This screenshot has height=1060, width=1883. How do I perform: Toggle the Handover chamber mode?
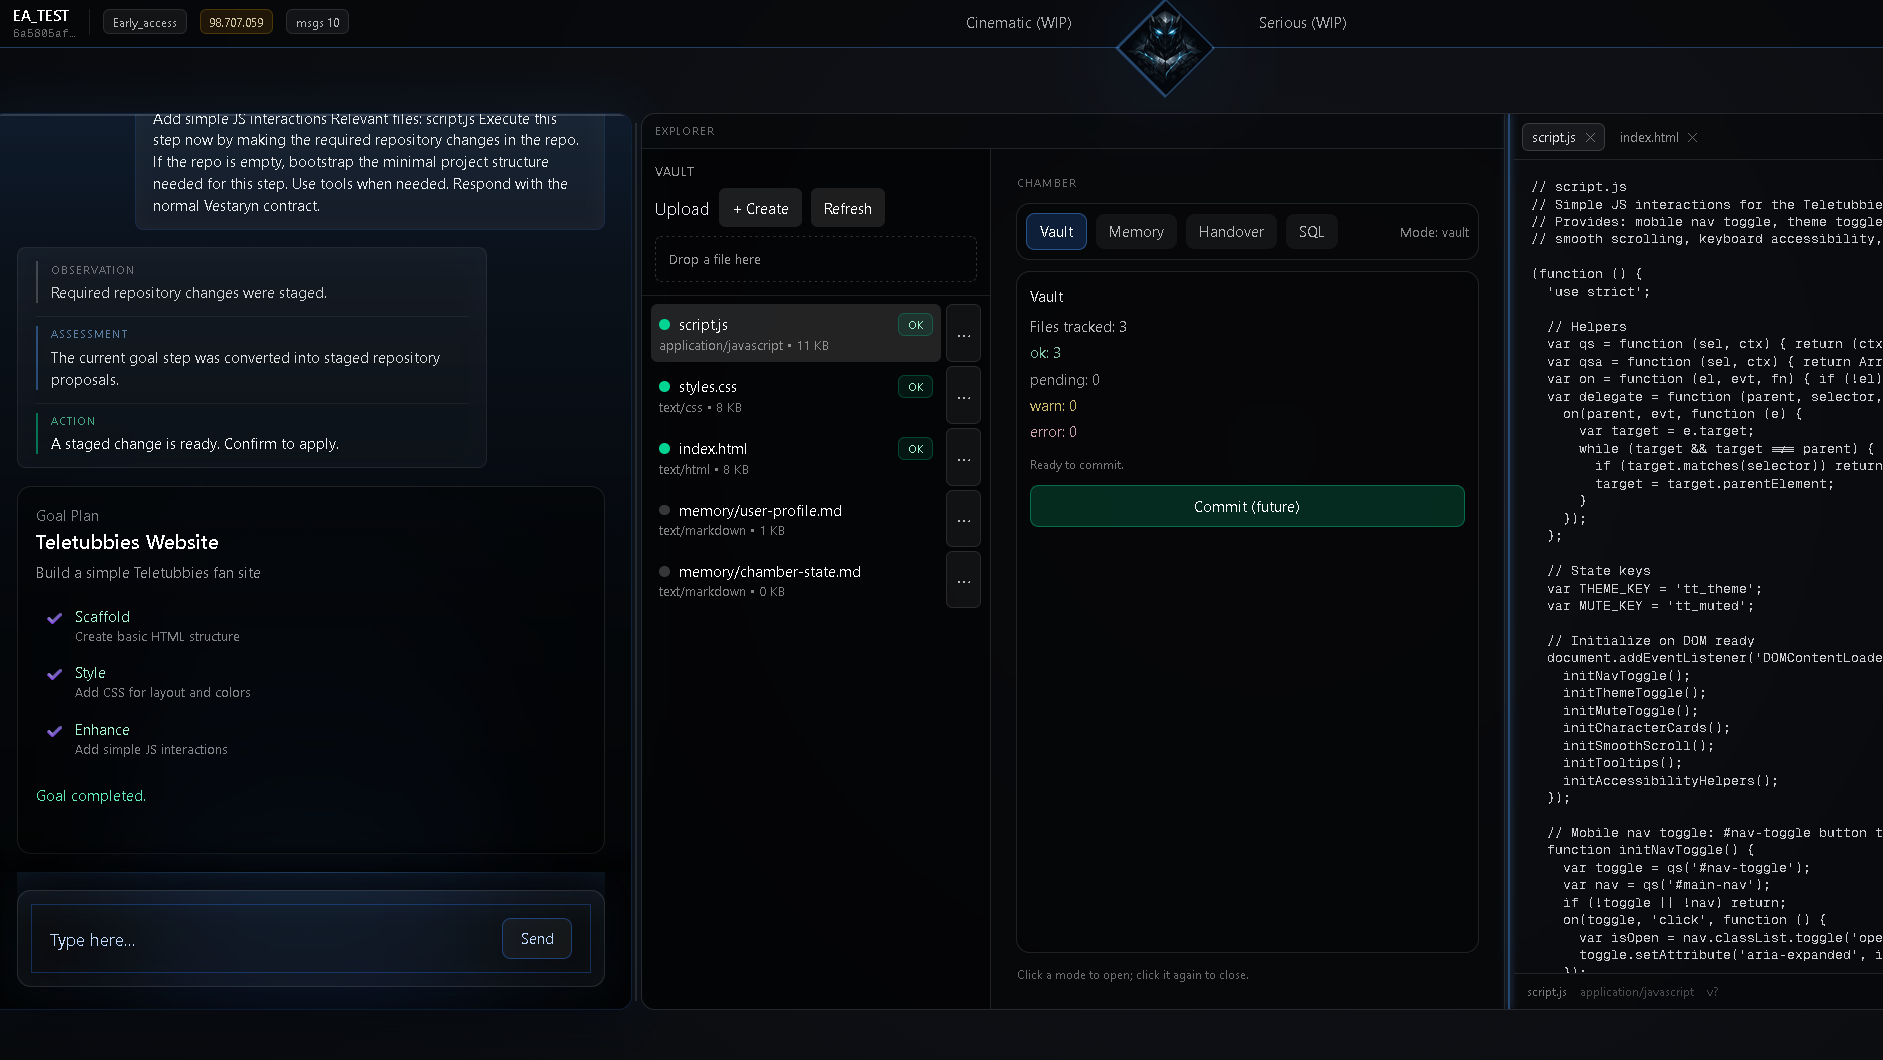click(1230, 232)
